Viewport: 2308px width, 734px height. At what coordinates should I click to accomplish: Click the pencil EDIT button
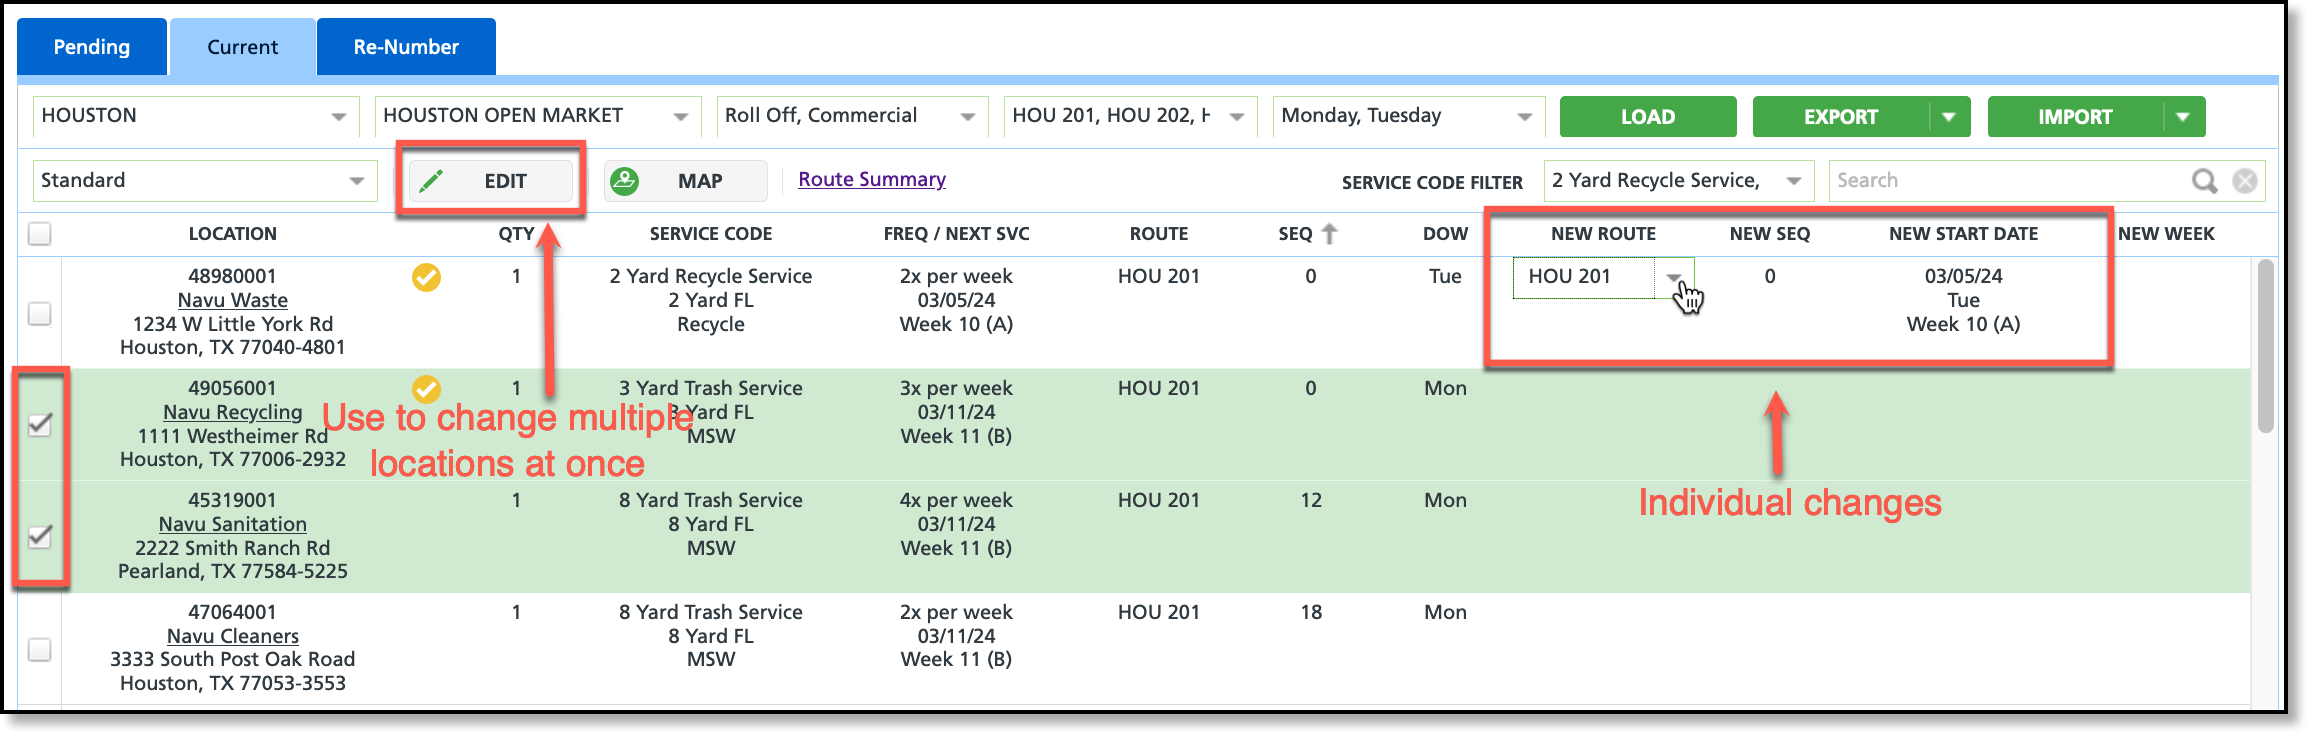click(x=490, y=181)
